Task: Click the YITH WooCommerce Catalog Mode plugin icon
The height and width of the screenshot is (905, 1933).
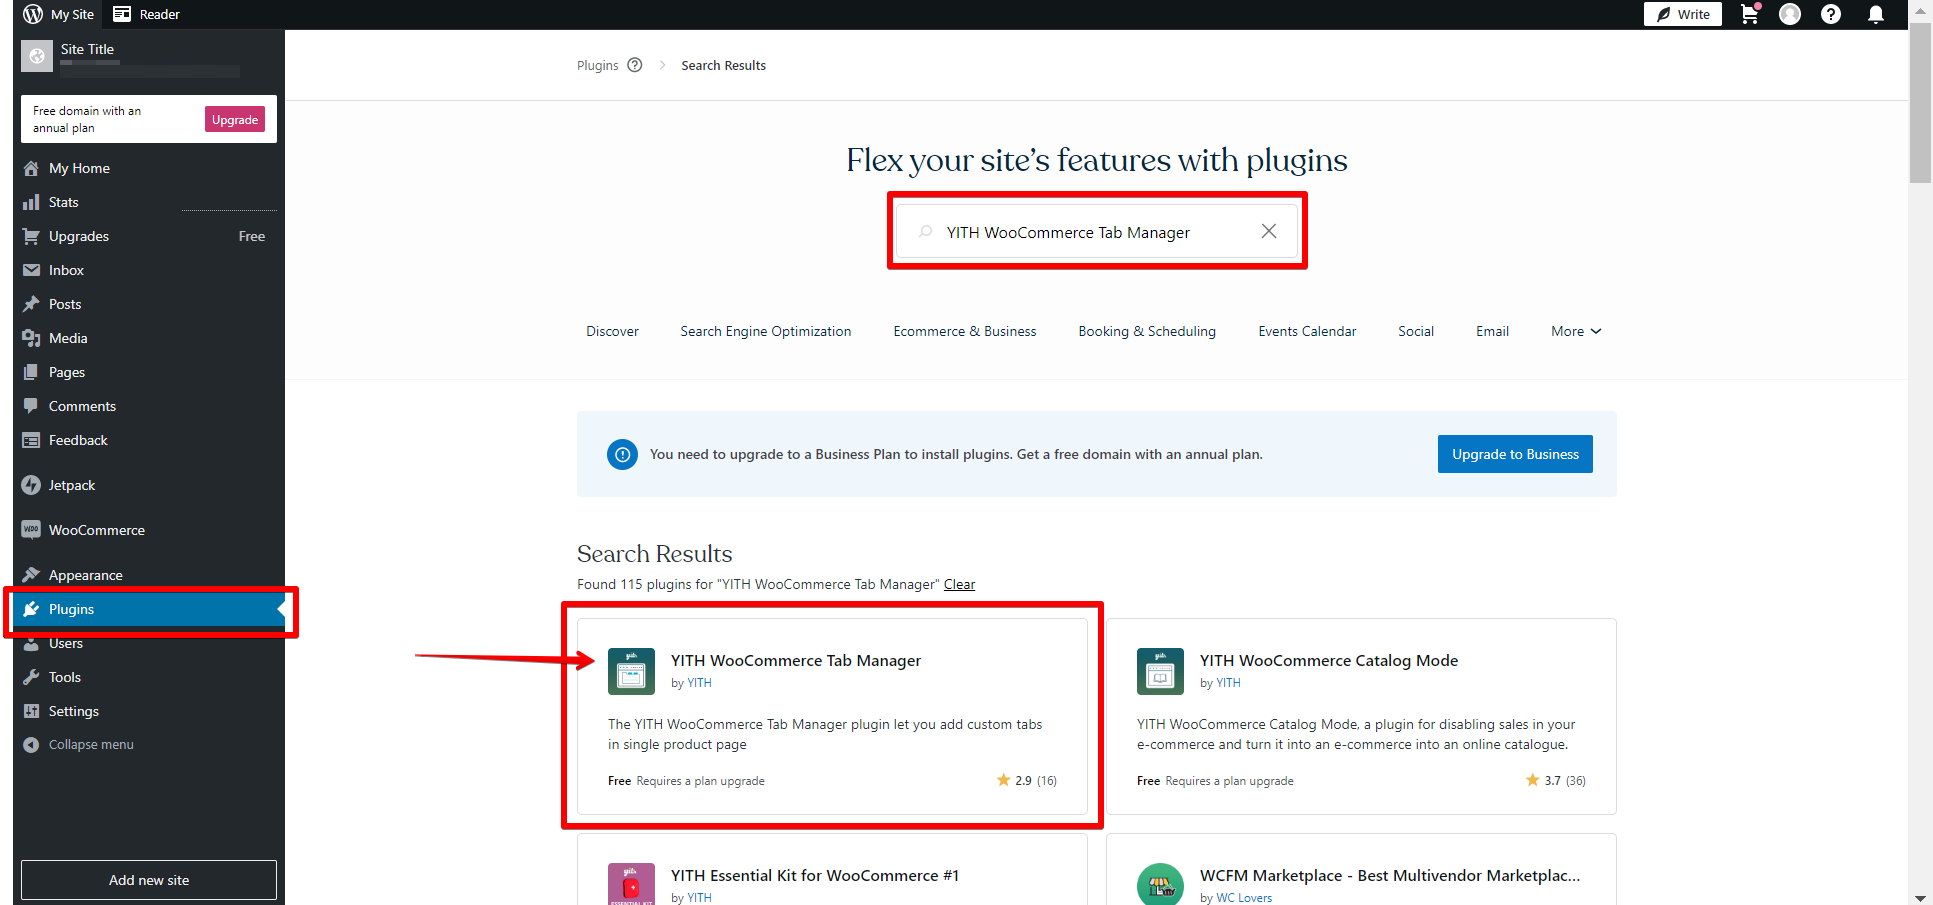Action: (1160, 671)
